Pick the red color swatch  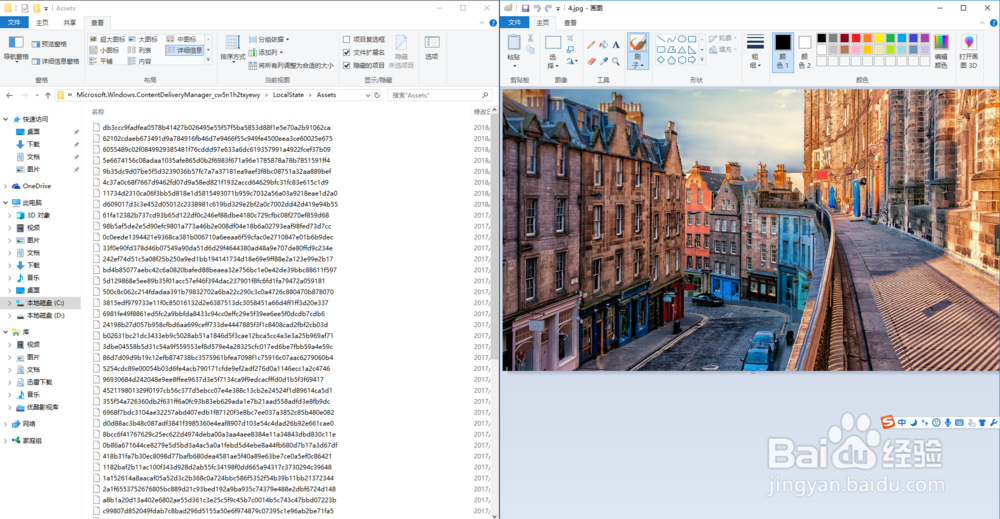[x=856, y=39]
